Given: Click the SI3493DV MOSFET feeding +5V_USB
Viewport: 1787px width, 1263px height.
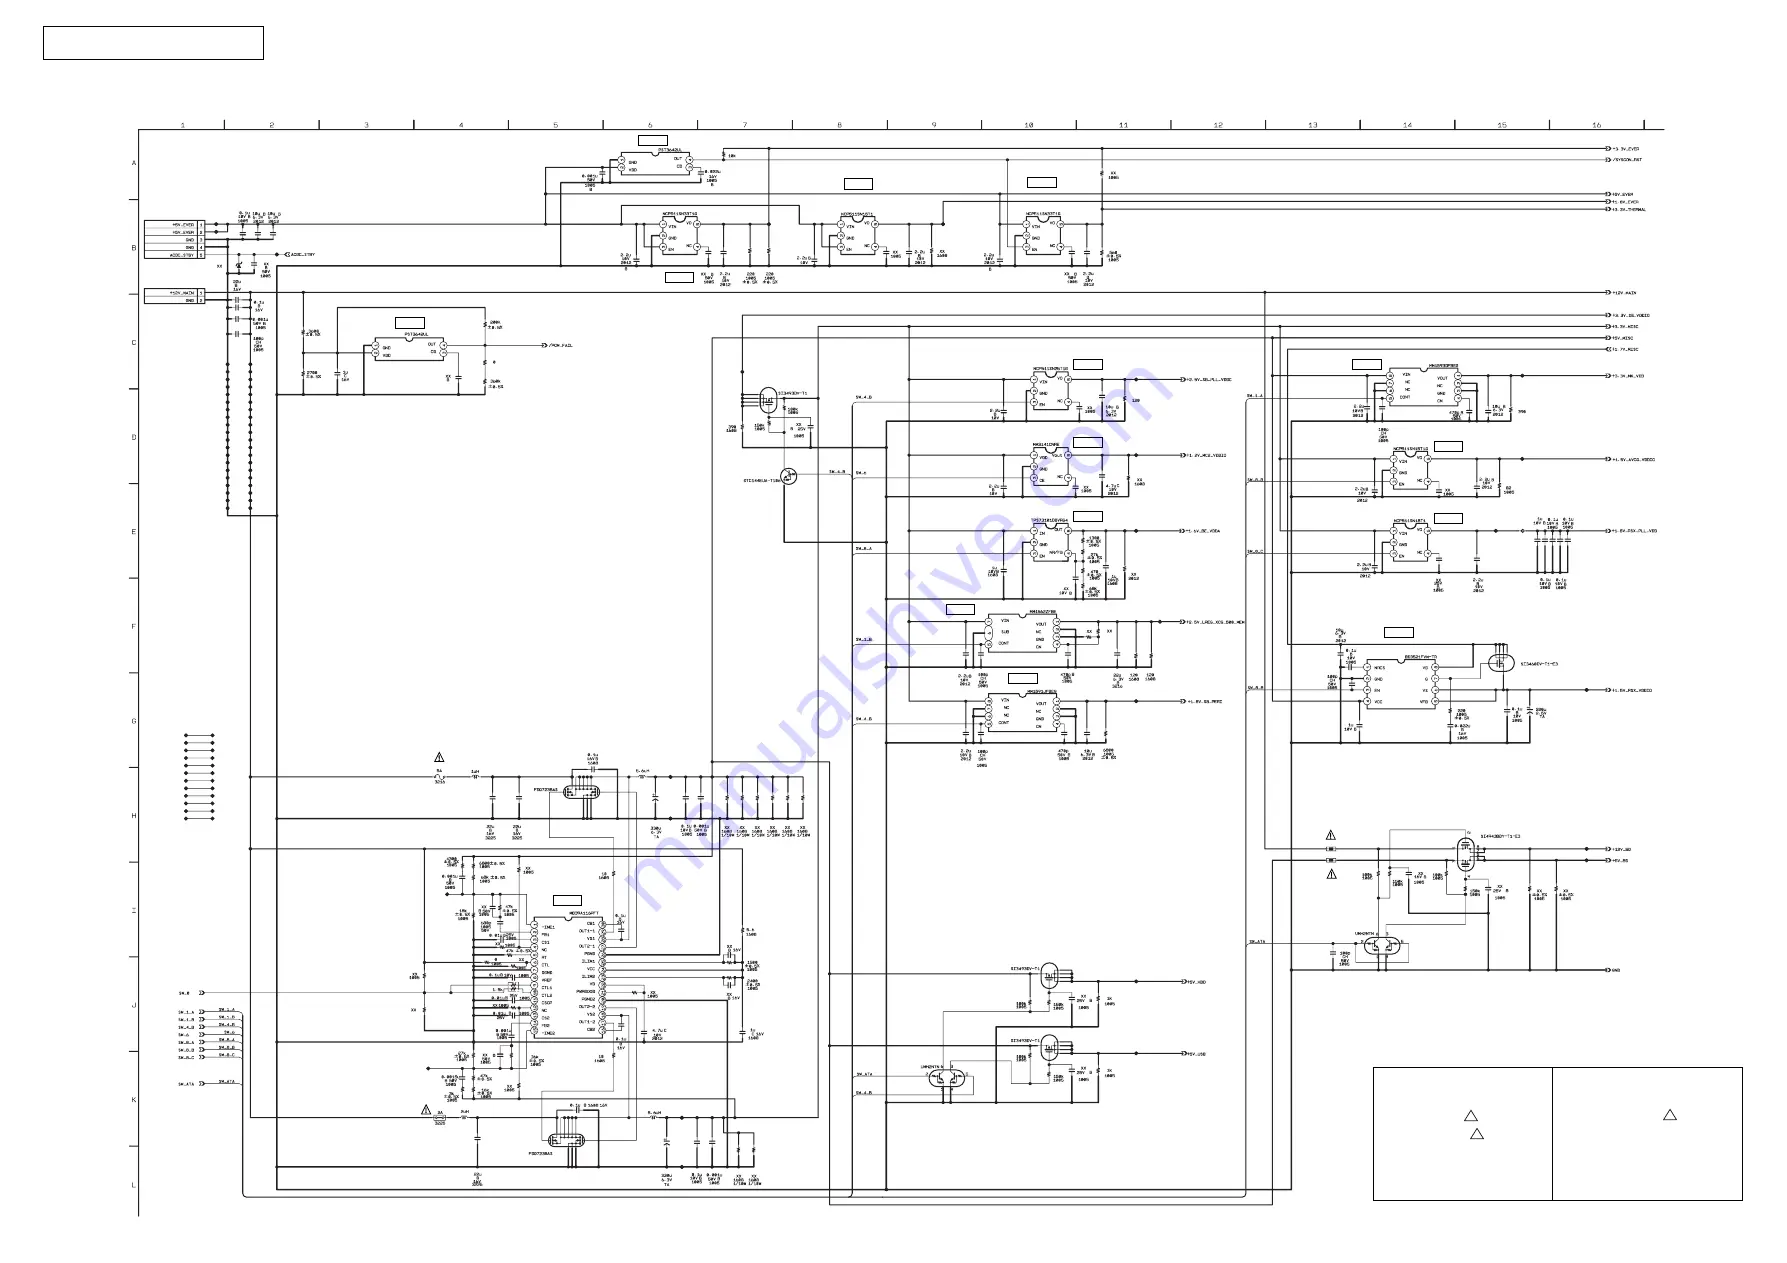Looking at the screenshot, I should pos(1050,1048).
